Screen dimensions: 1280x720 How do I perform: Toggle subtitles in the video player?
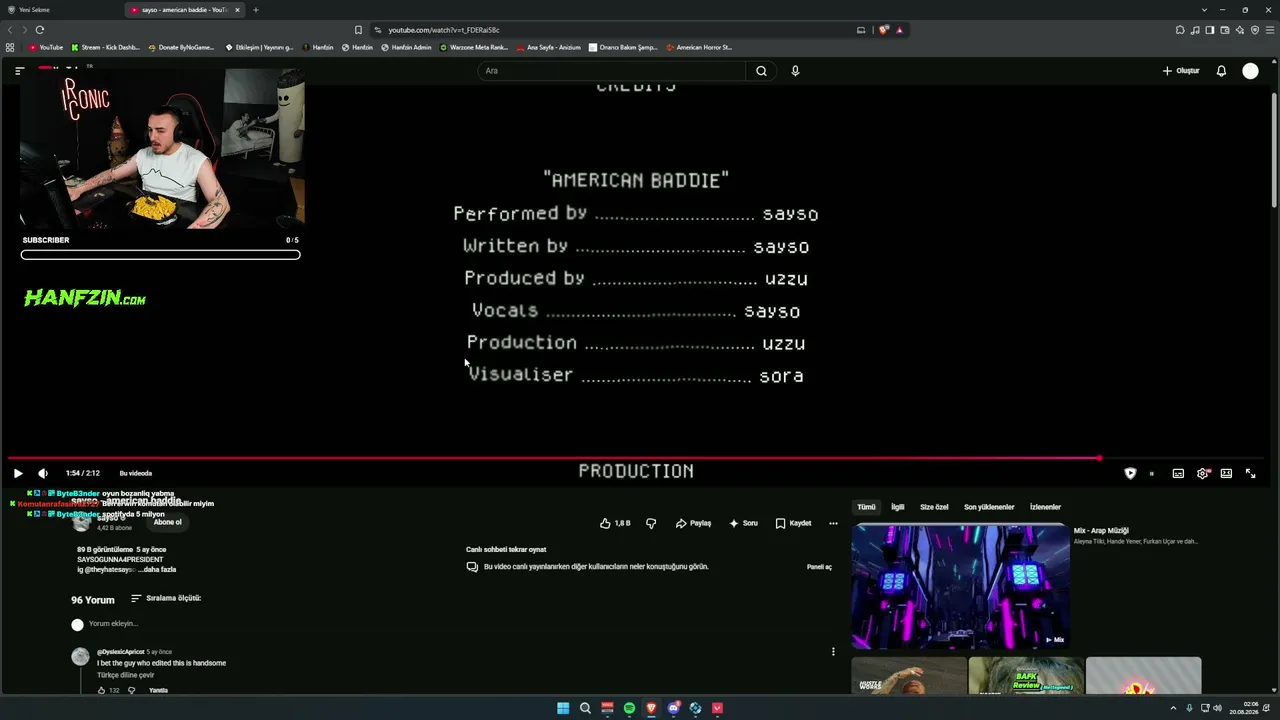click(x=1178, y=473)
